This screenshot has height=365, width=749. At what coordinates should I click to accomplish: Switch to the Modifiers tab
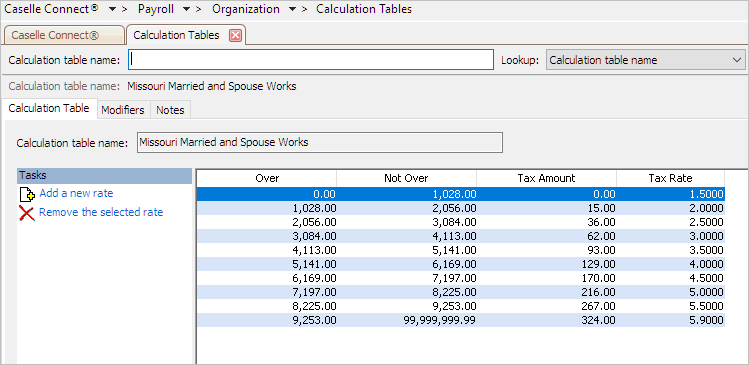tap(123, 110)
